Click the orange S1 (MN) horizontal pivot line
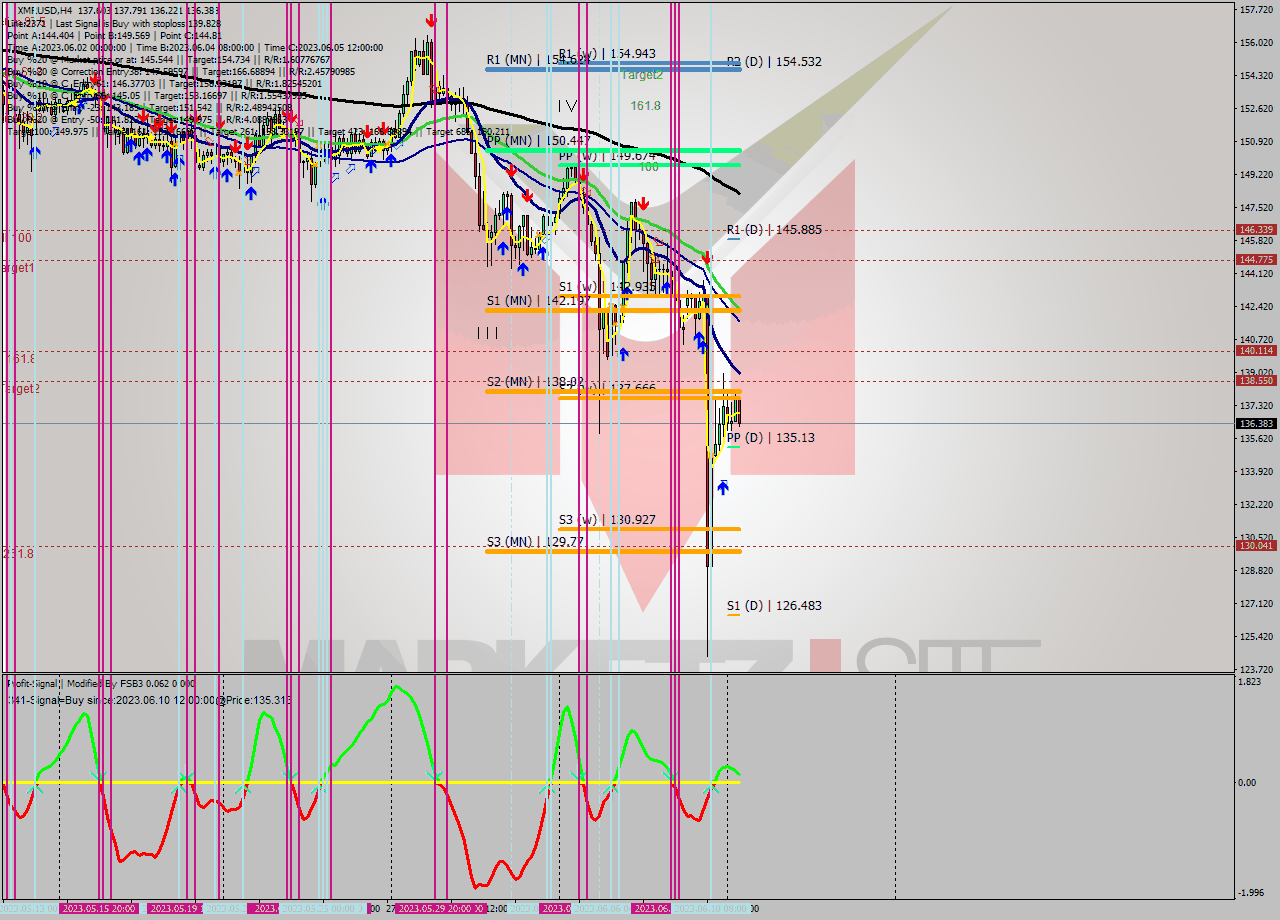Image resolution: width=1280 pixels, height=920 pixels. coord(613,310)
